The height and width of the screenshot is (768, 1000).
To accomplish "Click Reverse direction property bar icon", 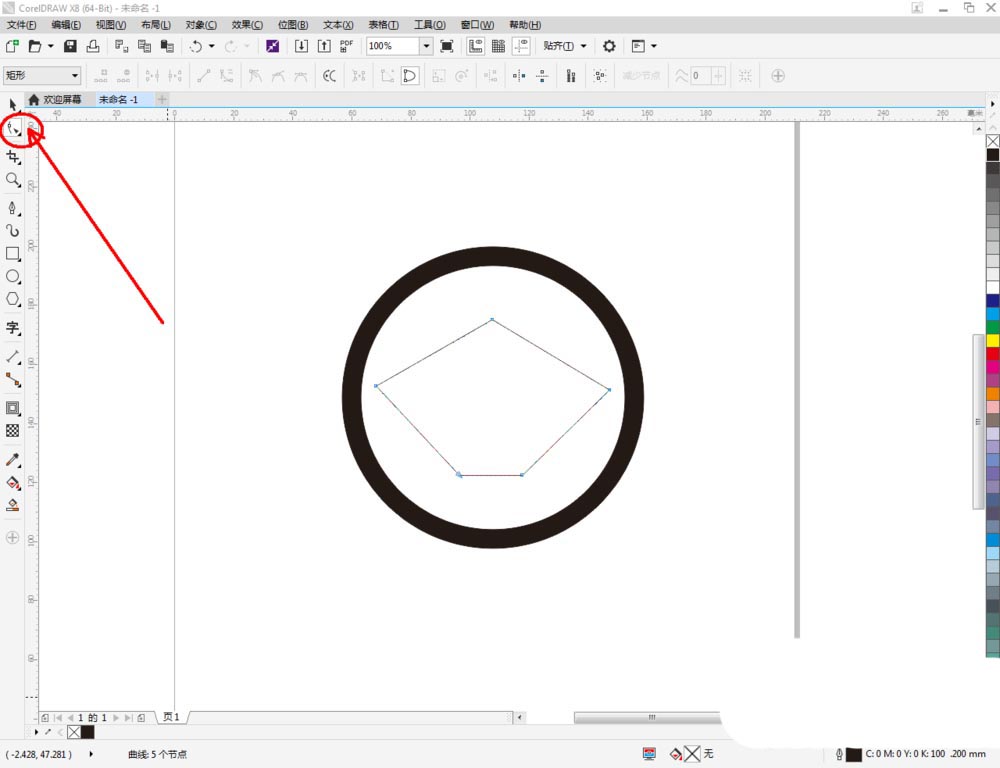I will point(329,76).
